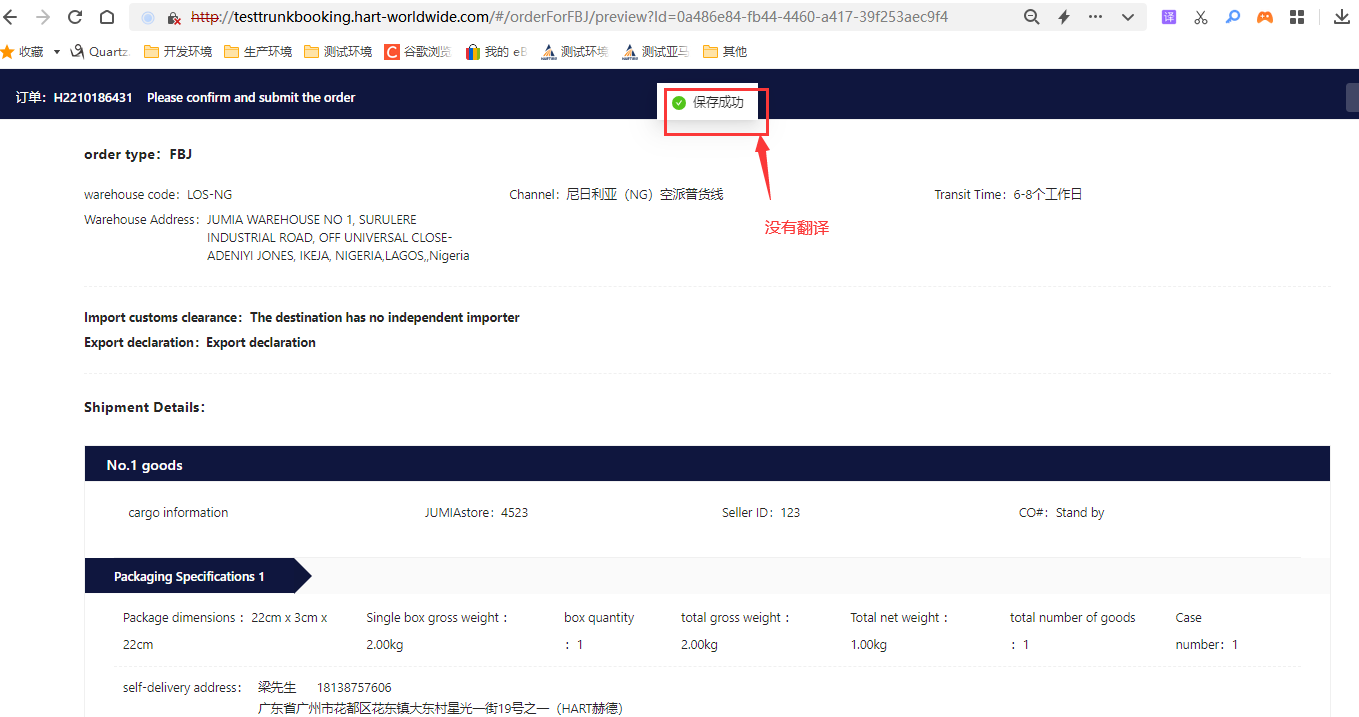The height and width of the screenshot is (717, 1359).
Task: Click the lightning bolt speed mode icon
Action: (1064, 17)
